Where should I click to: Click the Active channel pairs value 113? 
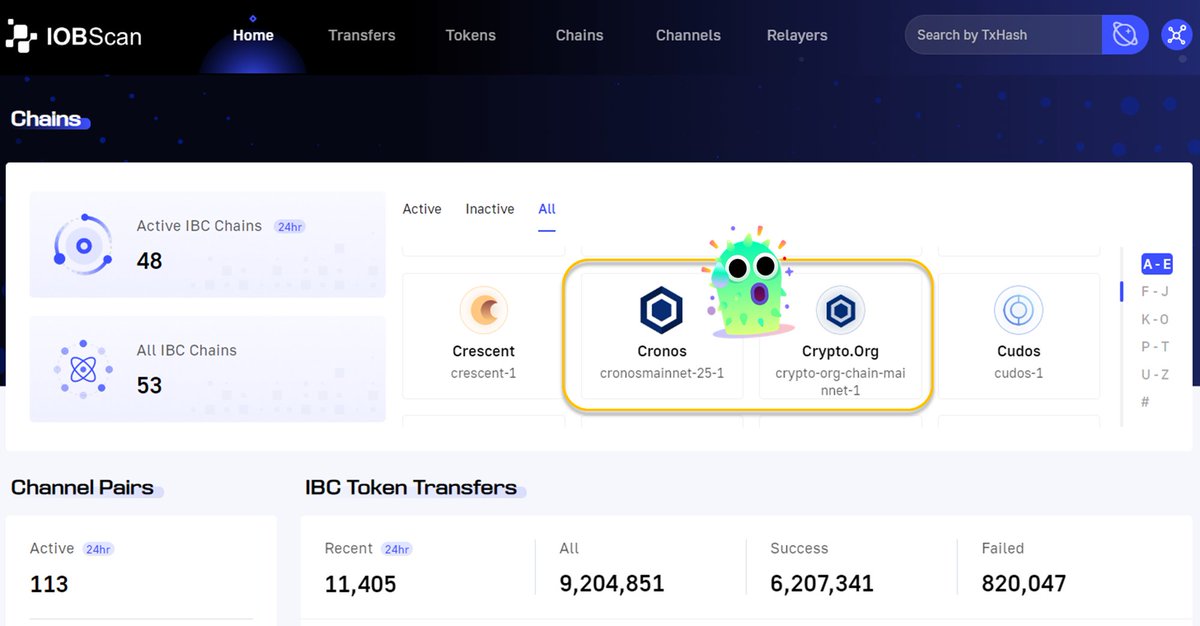[49, 584]
